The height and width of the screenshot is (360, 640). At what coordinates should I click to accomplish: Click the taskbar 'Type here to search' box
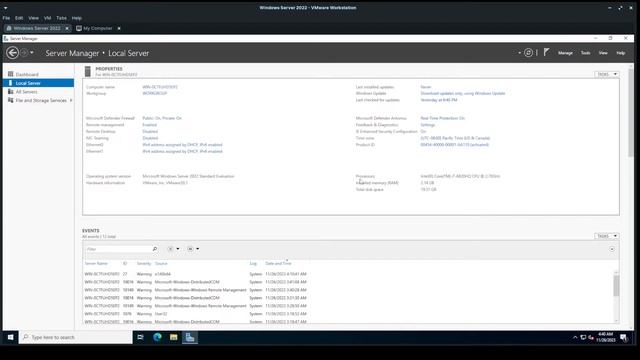(76, 337)
